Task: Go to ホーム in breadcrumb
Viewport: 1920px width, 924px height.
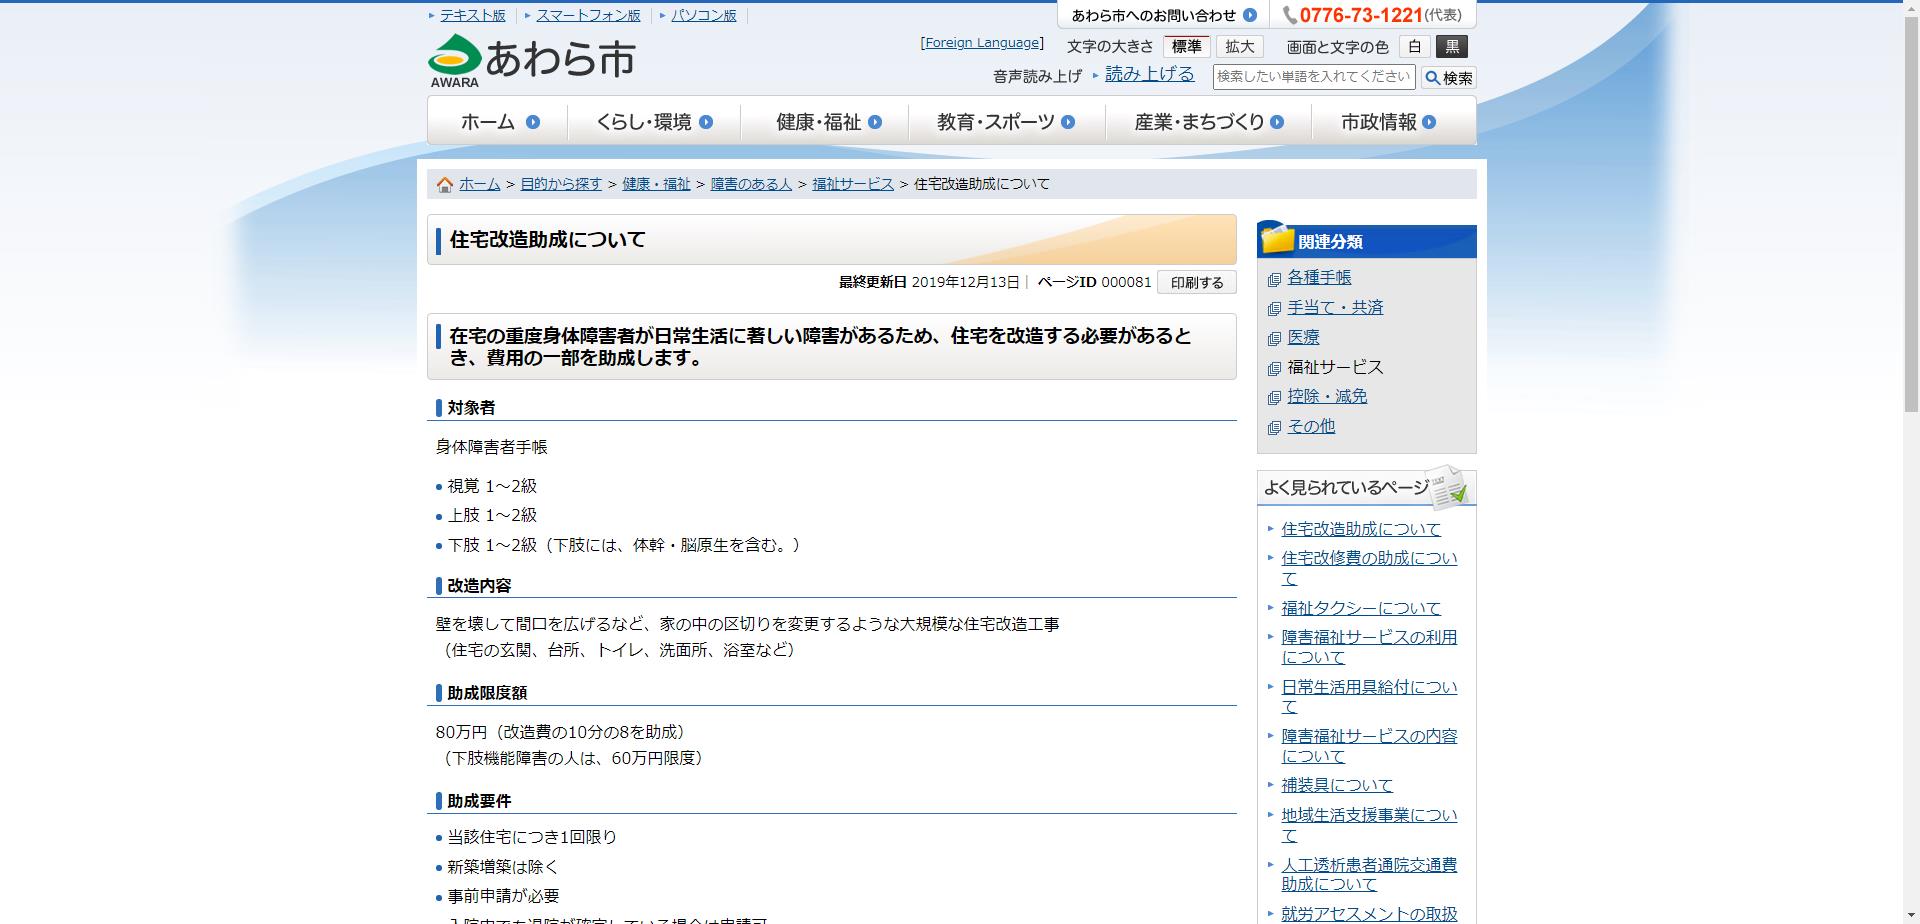Action: 479,184
